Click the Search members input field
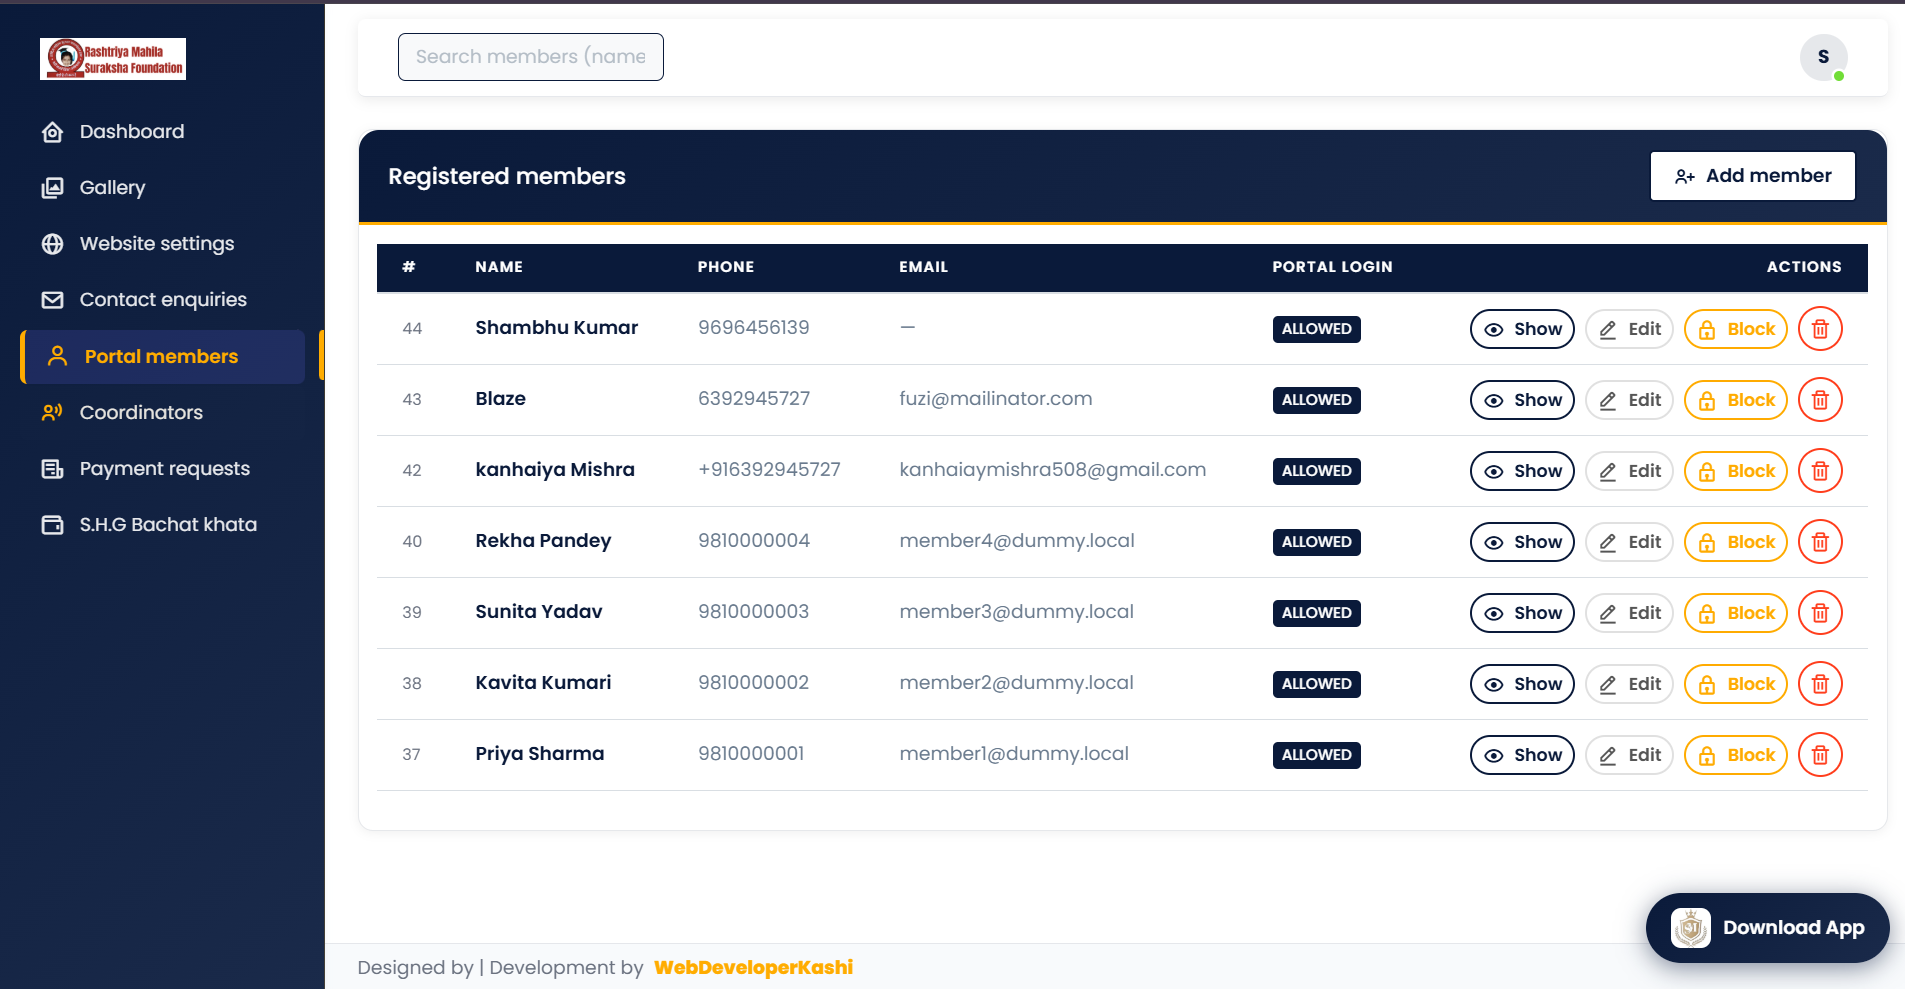Viewport: 1905px width, 989px height. [x=531, y=56]
